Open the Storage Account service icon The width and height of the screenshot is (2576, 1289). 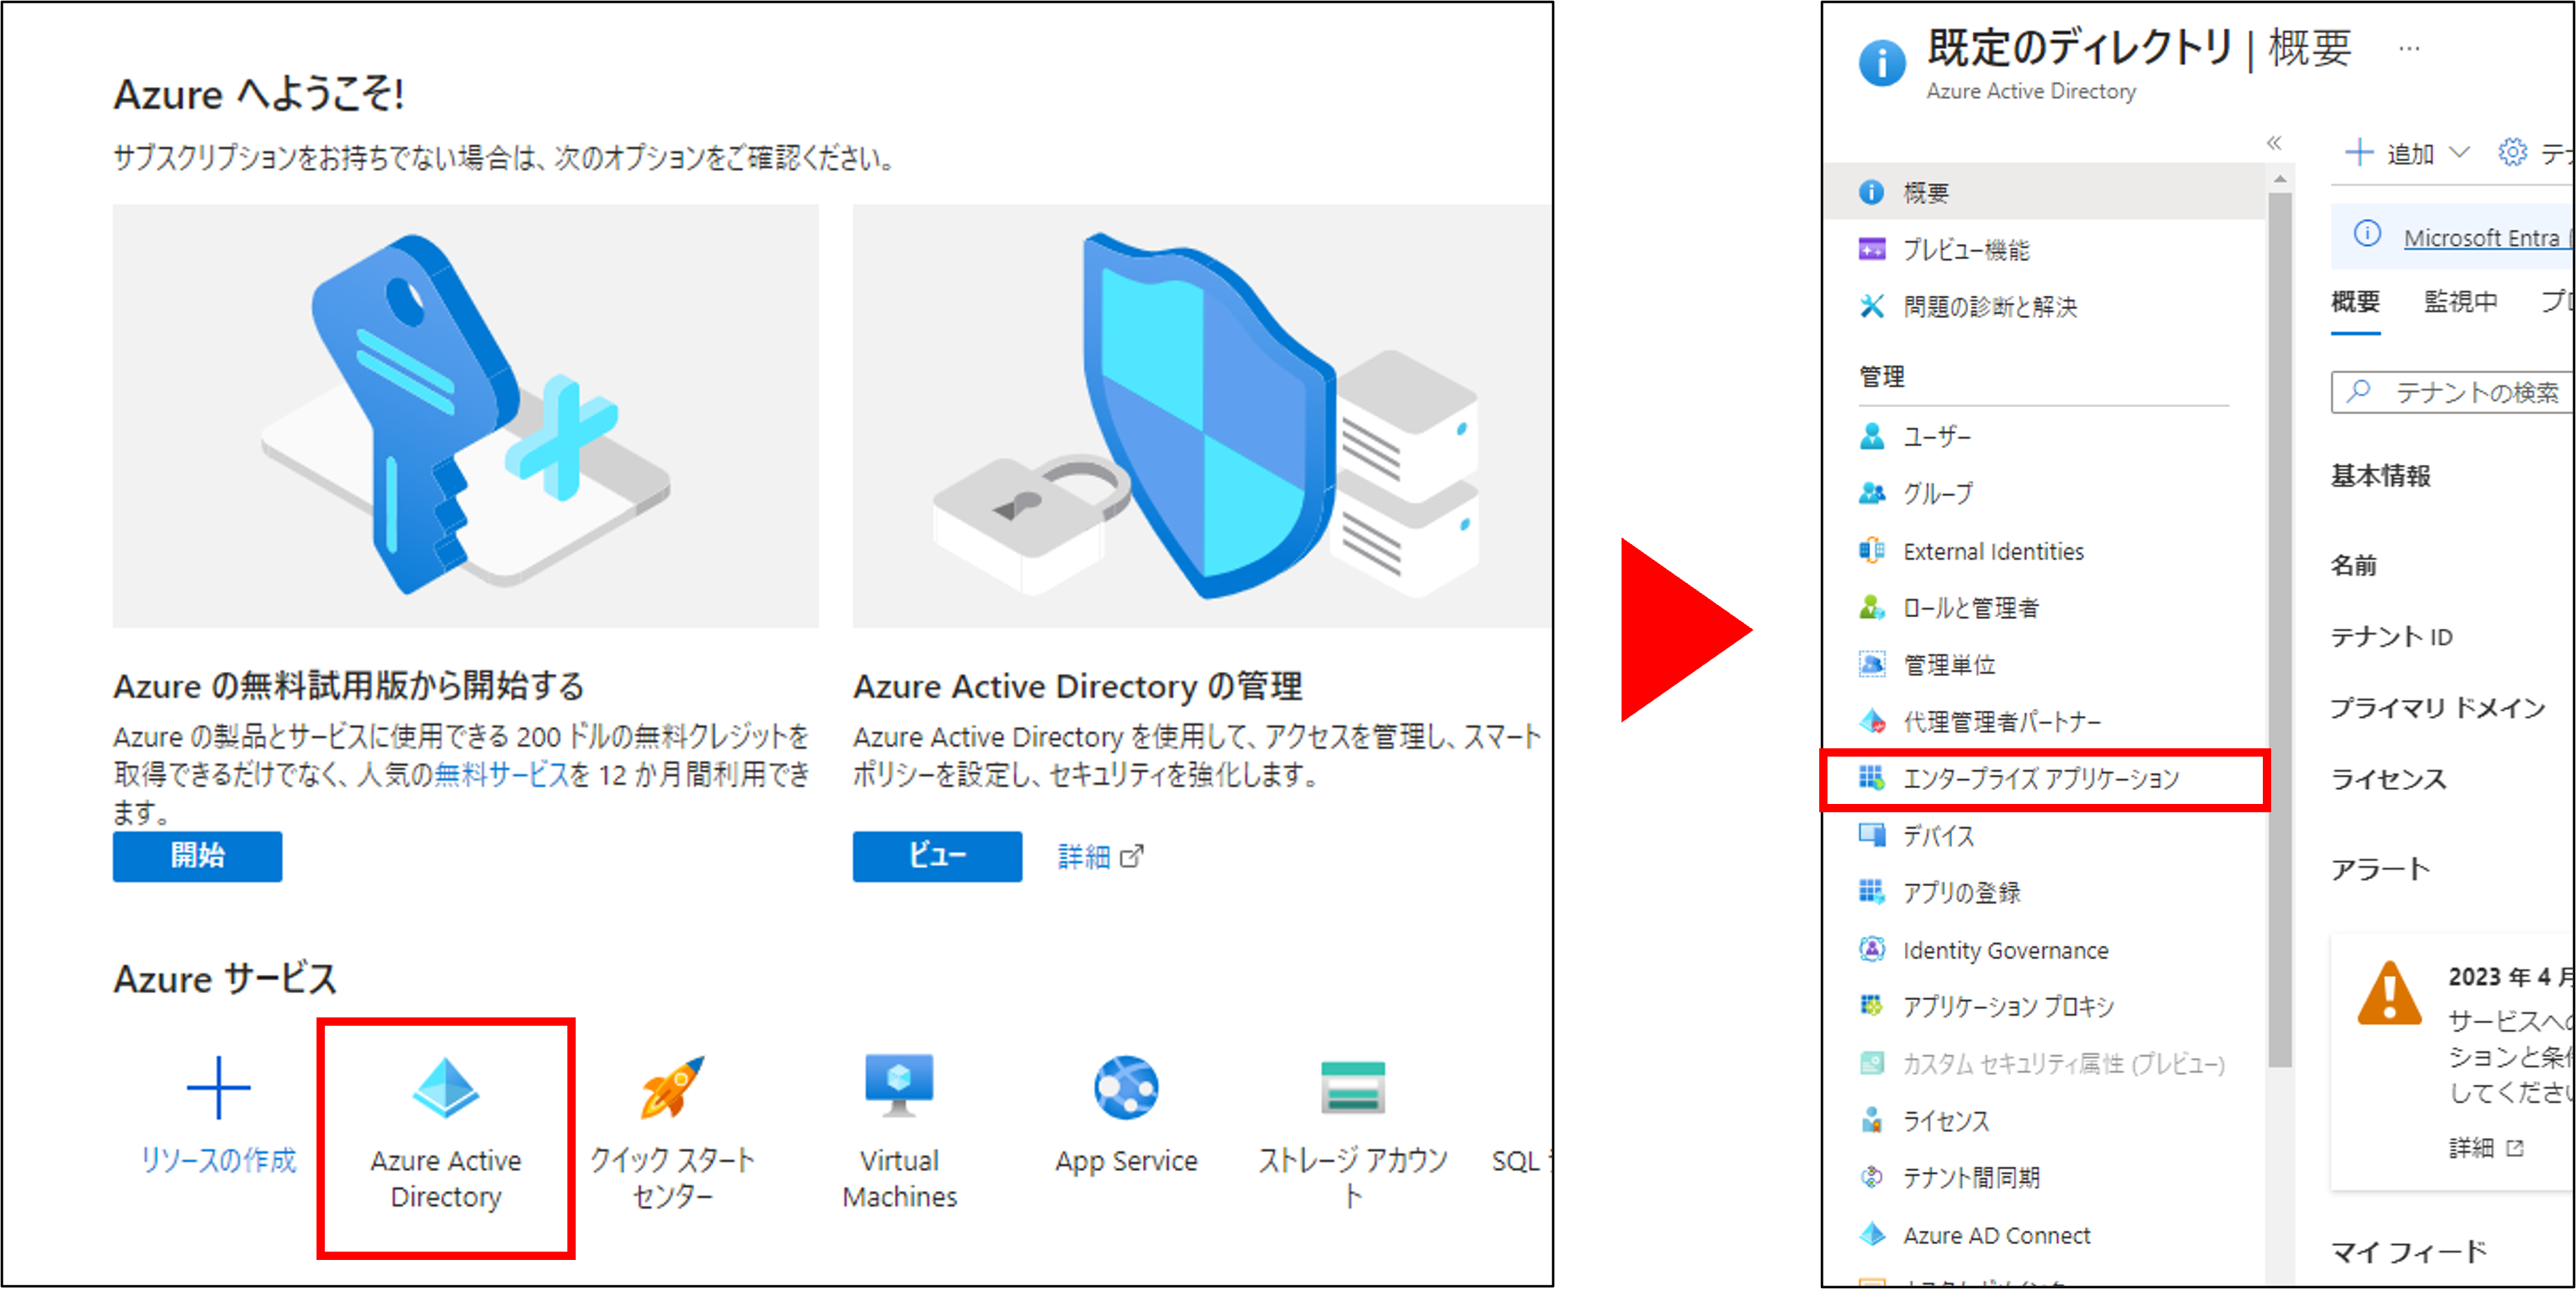point(1352,1087)
